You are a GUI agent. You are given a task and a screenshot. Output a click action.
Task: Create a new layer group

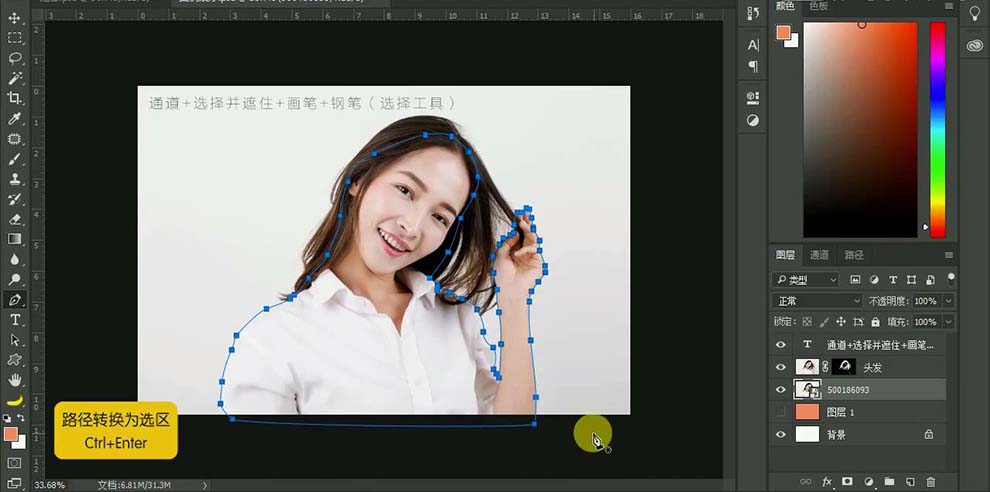pos(889,482)
